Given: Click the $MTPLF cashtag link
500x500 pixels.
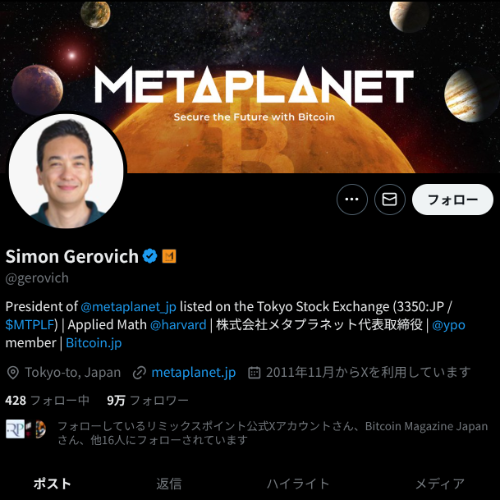Looking at the screenshot, I should pos(30,324).
